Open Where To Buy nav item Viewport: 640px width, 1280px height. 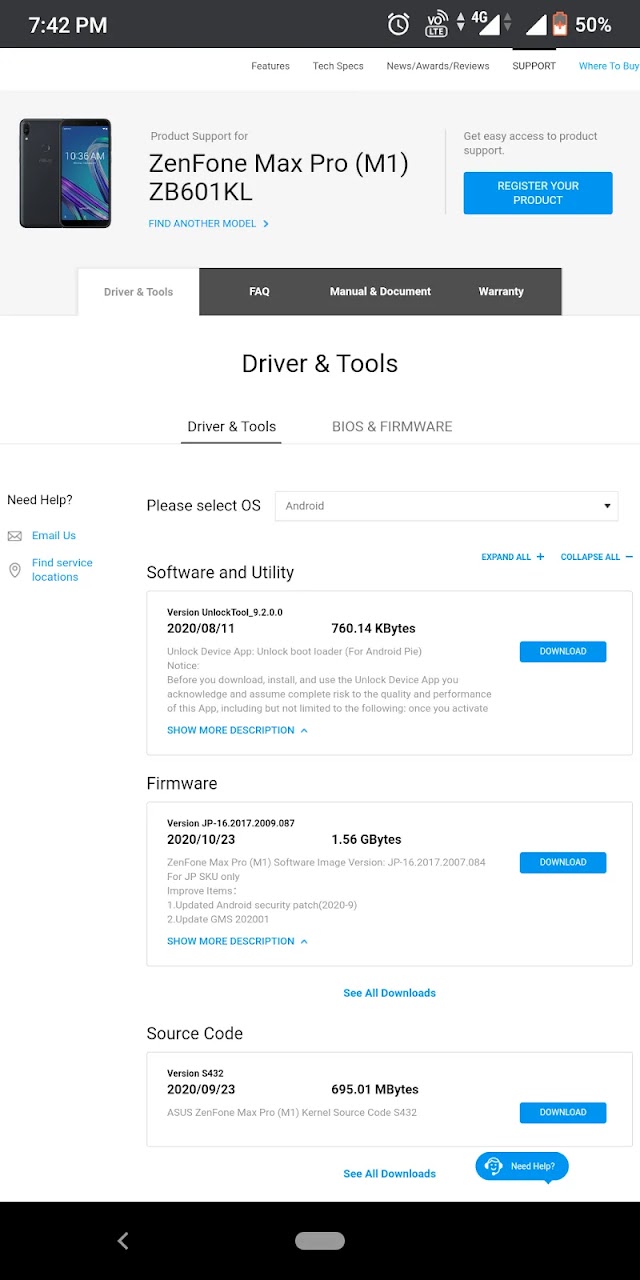tap(609, 66)
